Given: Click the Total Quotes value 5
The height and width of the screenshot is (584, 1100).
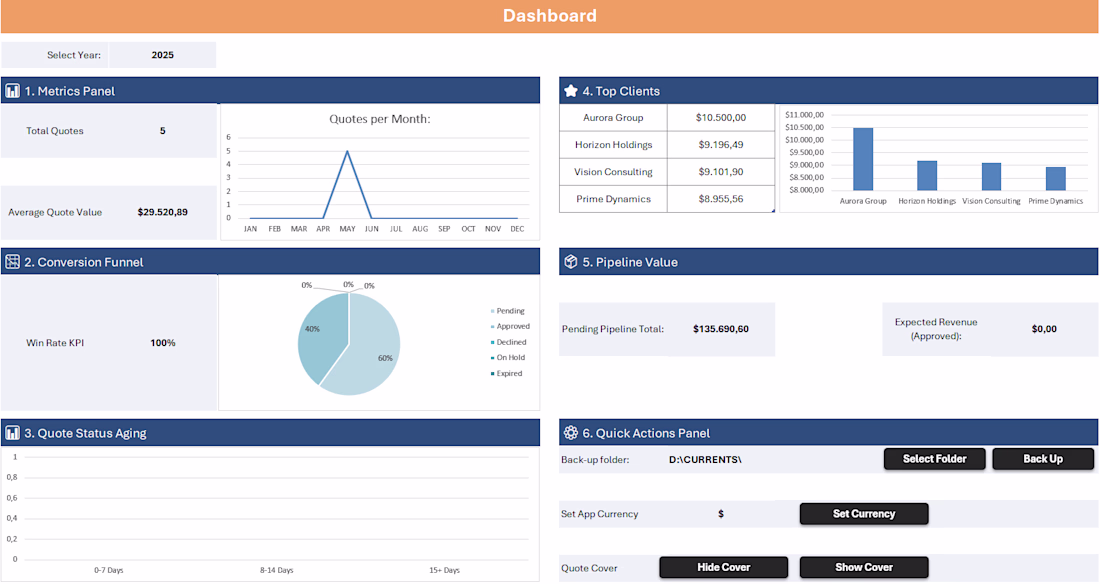Looking at the screenshot, I should pos(163,131).
